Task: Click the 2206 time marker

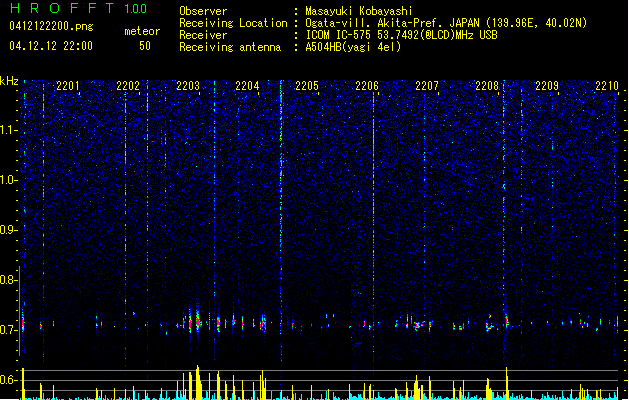Action: pos(367,86)
